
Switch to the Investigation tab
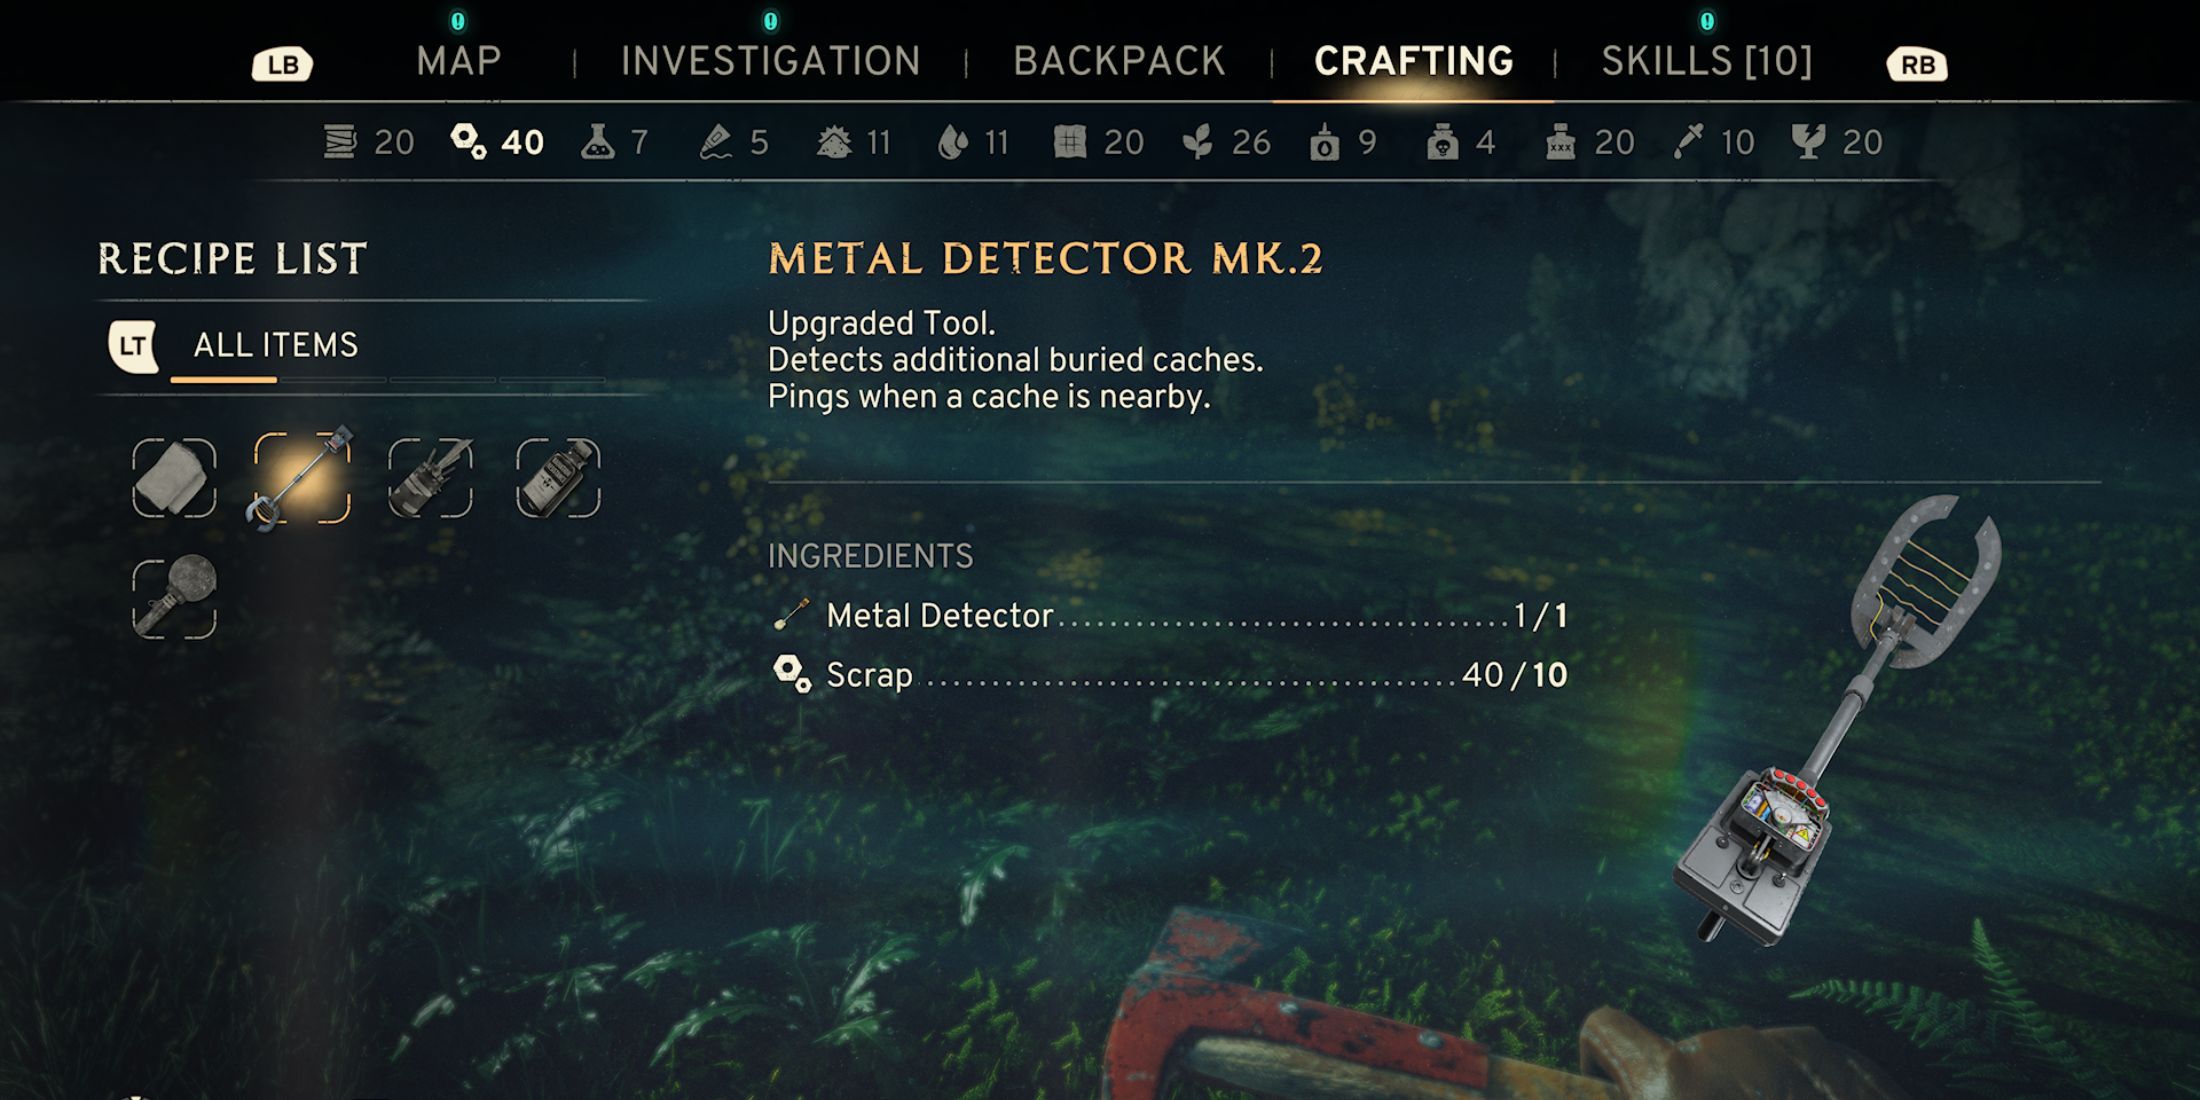point(770,61)
